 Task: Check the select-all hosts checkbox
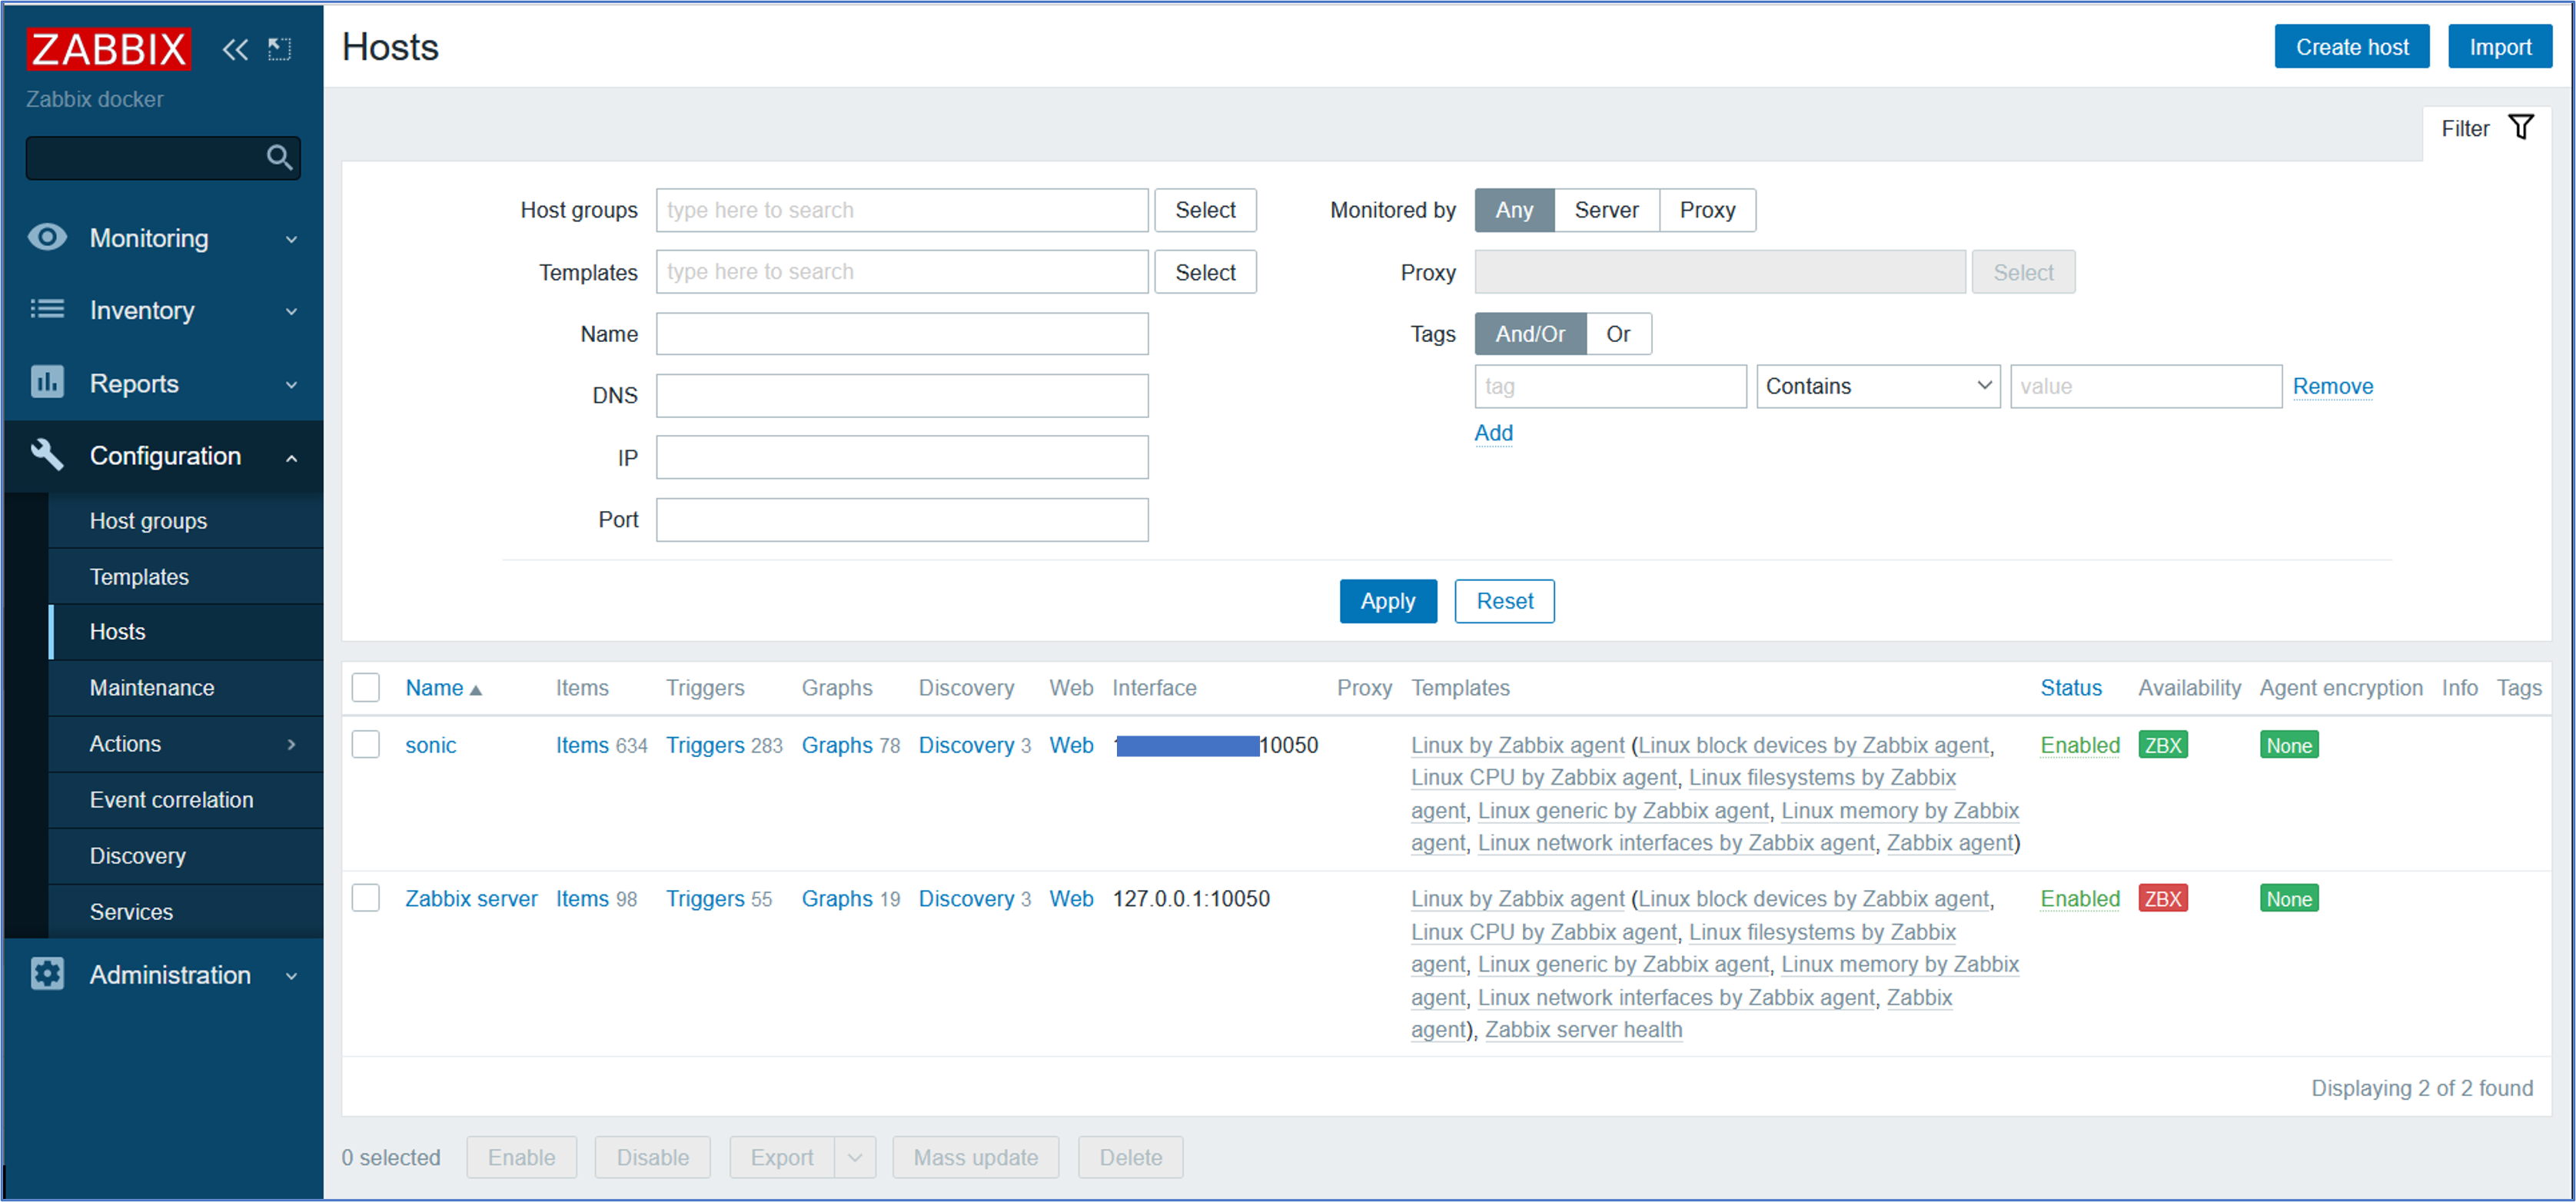pyautogui.click(x=366, y=687)
